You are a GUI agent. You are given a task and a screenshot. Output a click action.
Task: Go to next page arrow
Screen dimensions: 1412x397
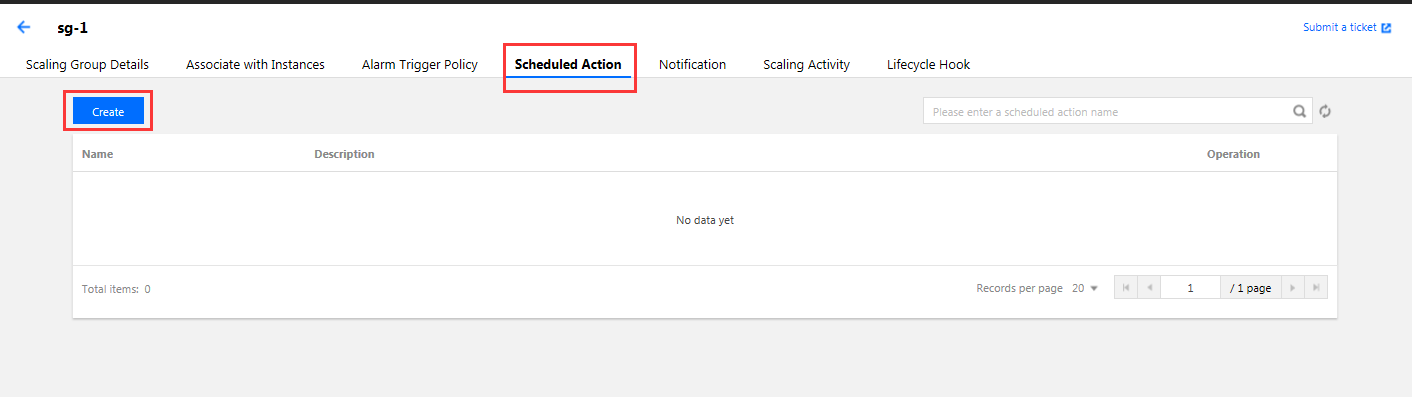(1293, 288)
